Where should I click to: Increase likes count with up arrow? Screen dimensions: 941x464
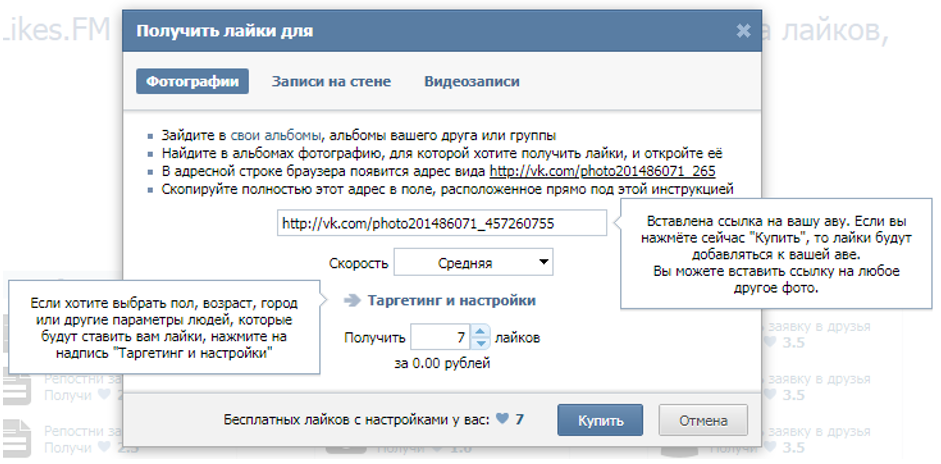point(480,331)
